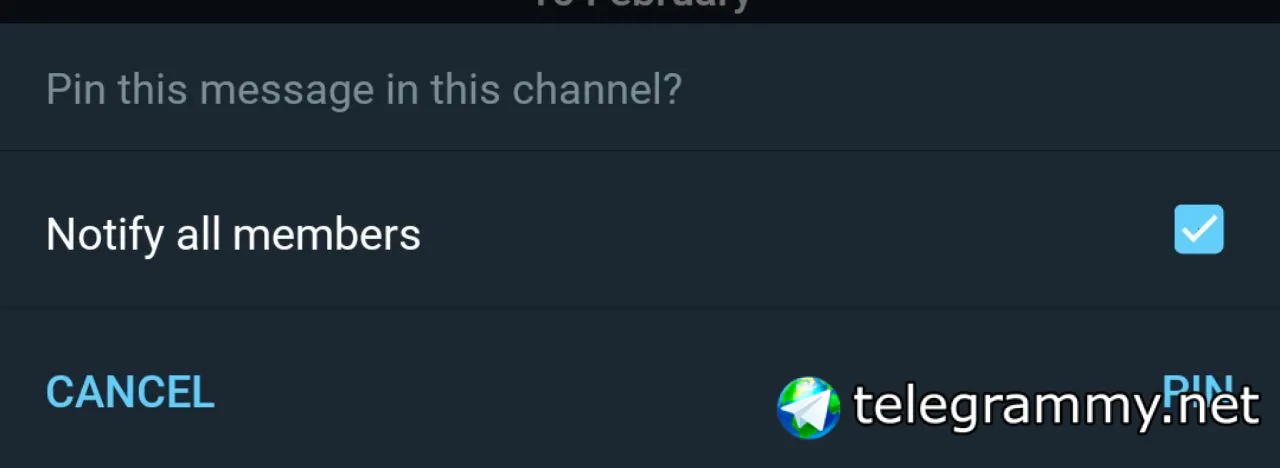Tap the word members in the option row

coord(327,234)
